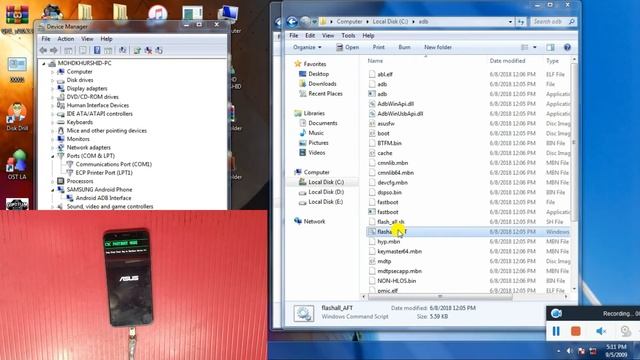Click the Uninstall device toolbar icon
The image size is (640, 360).
148,50
